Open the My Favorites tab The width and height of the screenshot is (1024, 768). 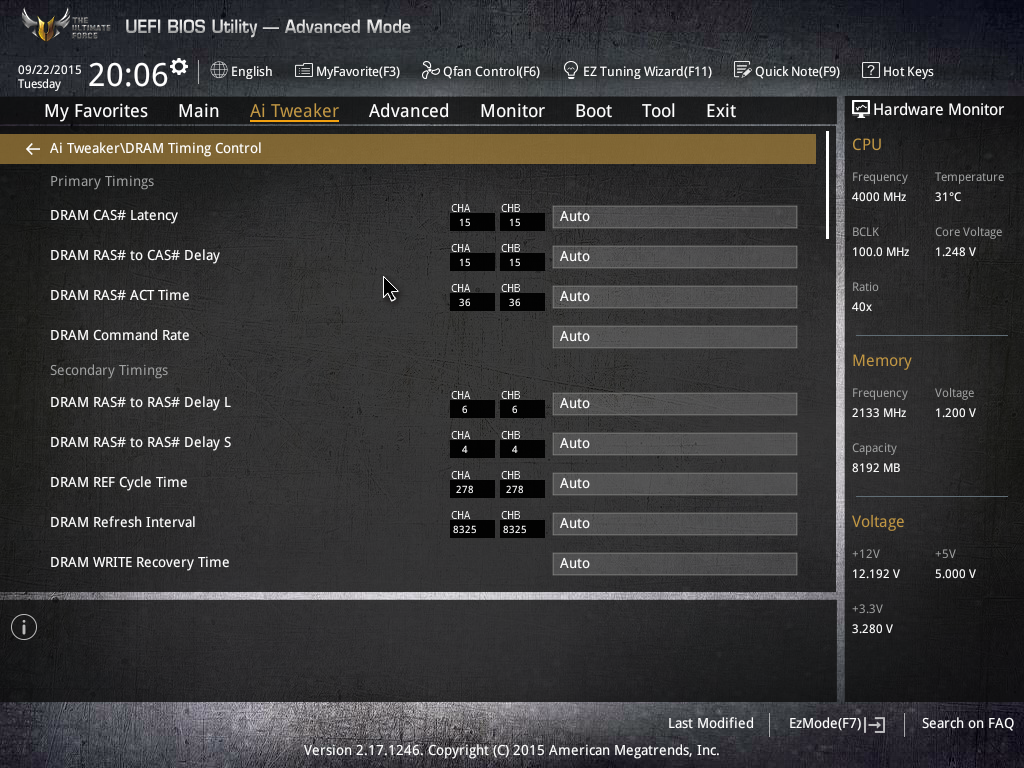click(96, 110)
